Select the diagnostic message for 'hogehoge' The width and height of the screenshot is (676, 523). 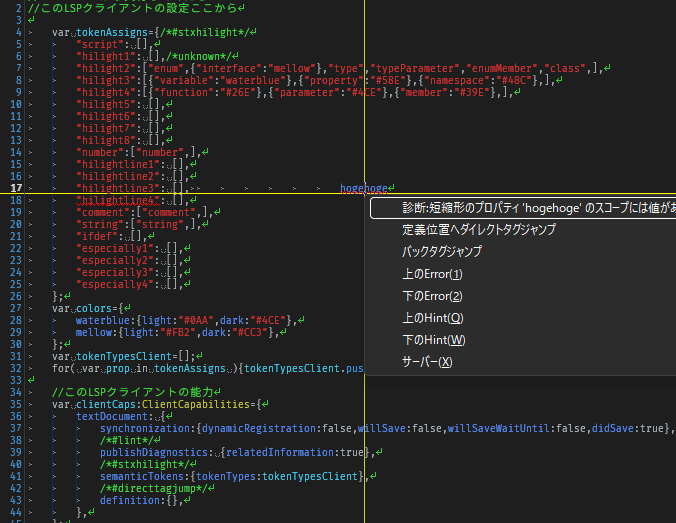pos(523,208)
